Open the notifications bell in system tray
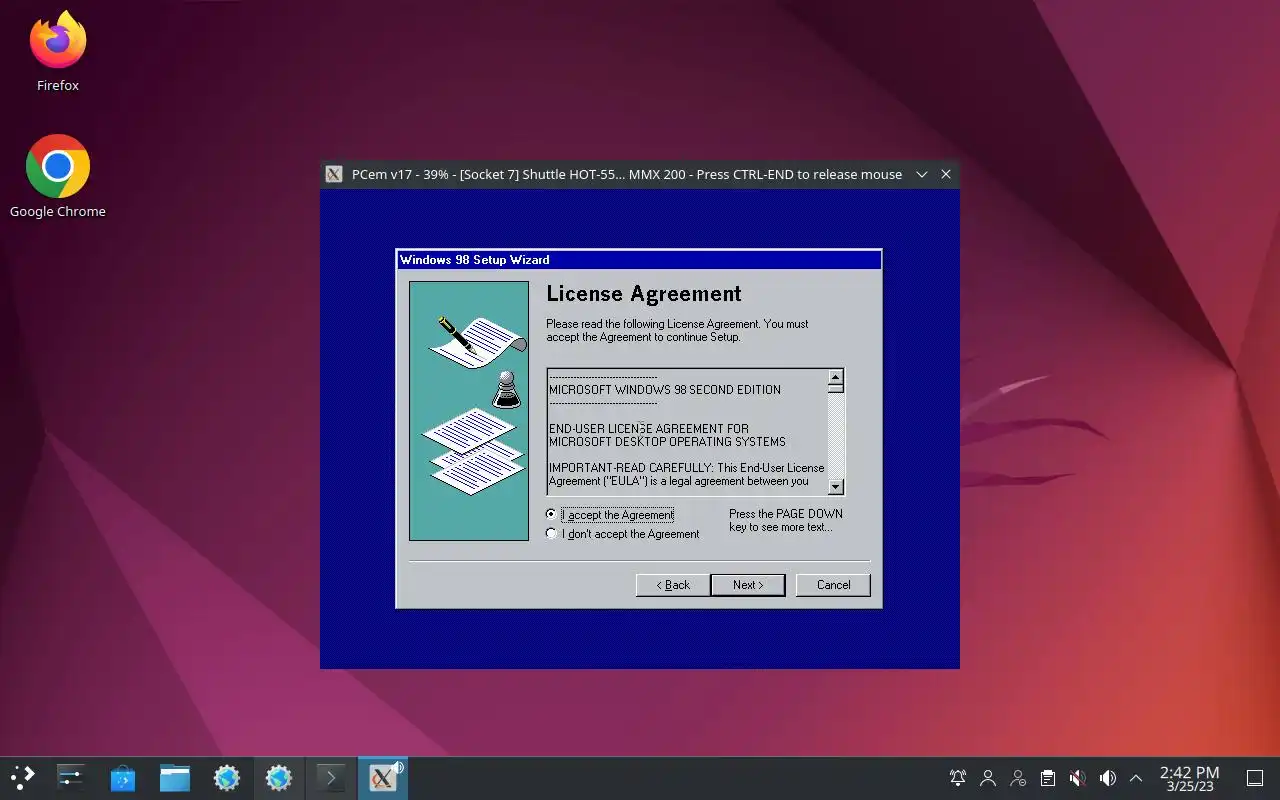This screenshot has height=800, width=1280. [x=958, y=778]
